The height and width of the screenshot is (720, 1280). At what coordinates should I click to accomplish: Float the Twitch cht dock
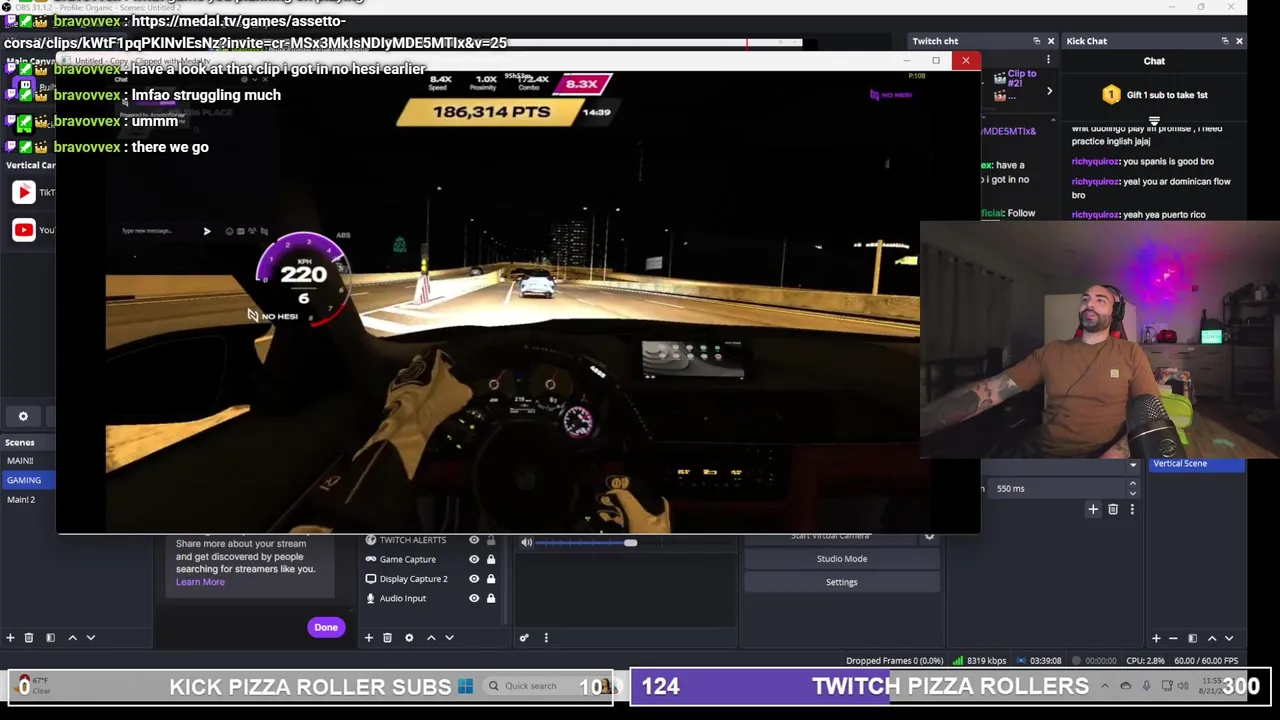point(1036,41)
